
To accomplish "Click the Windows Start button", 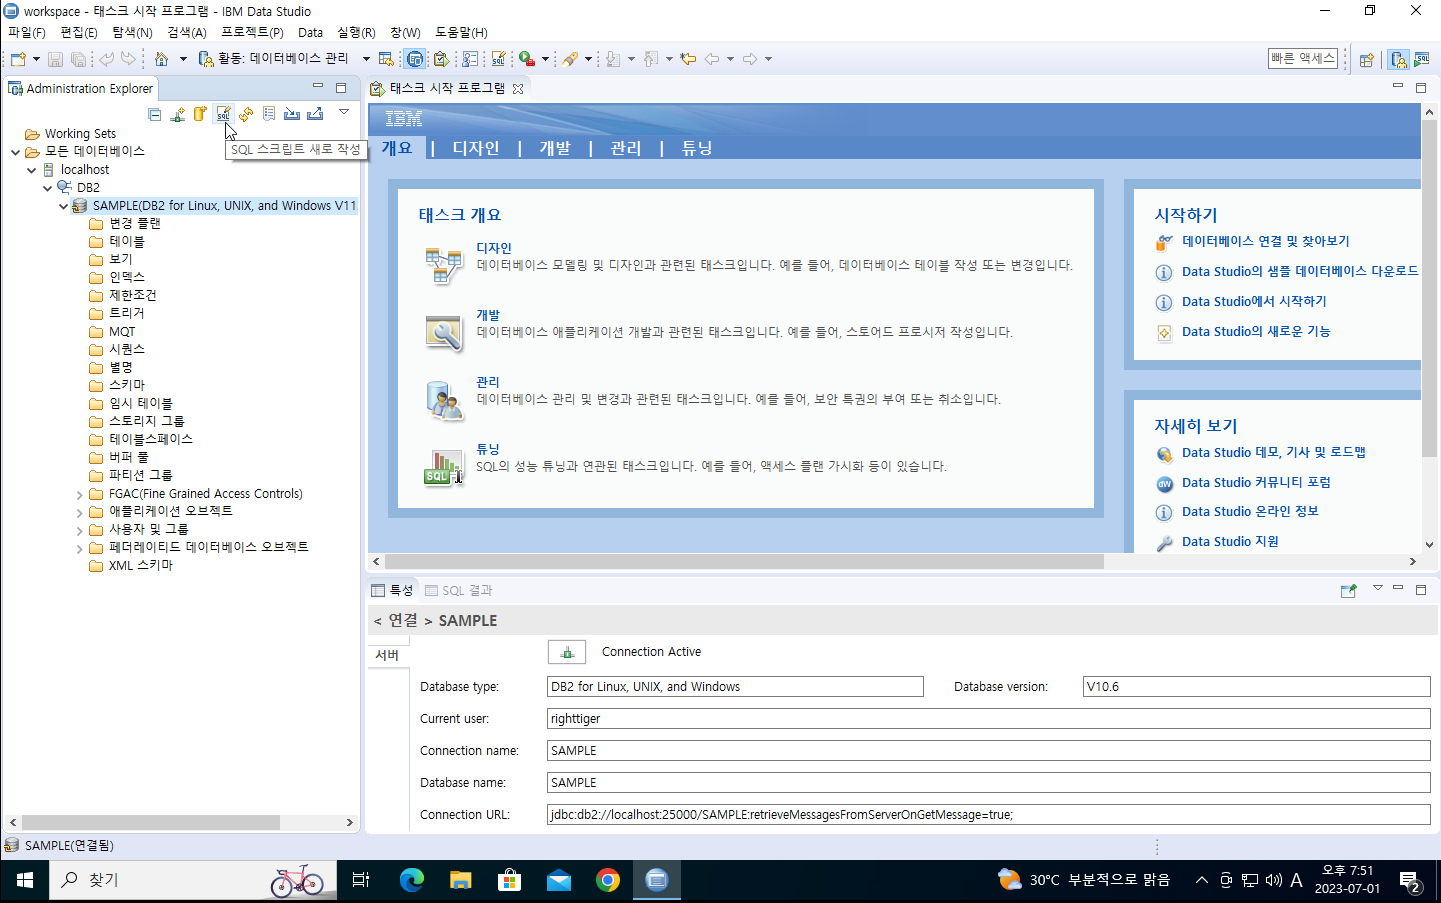I will tap(25, 880).
